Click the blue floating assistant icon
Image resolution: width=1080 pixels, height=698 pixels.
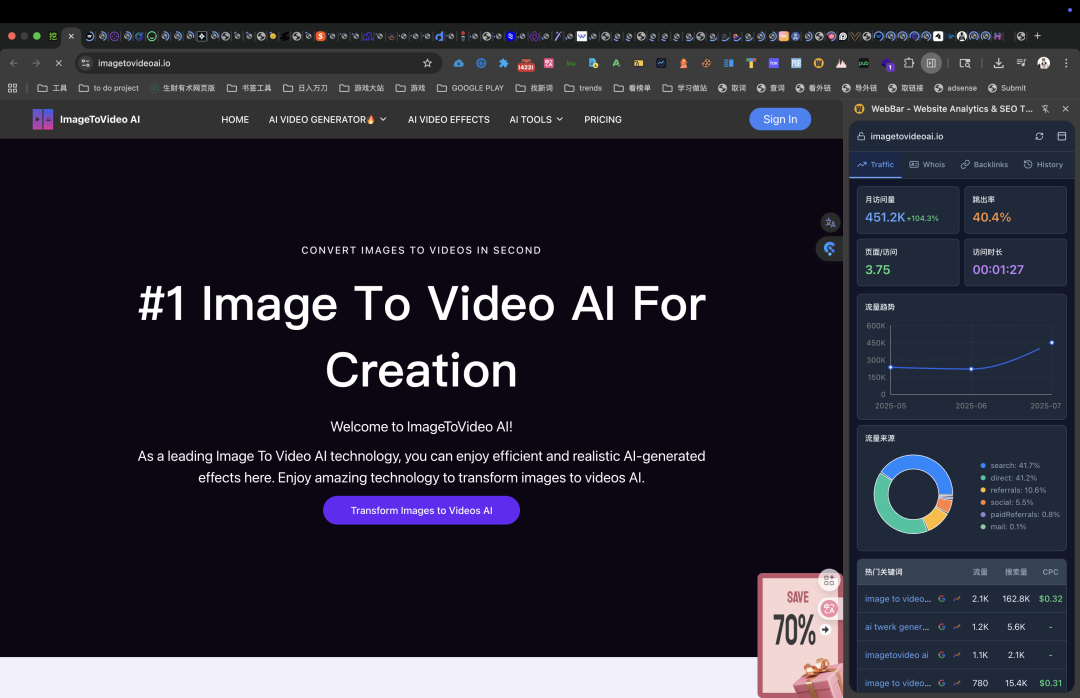pos(829,249)
